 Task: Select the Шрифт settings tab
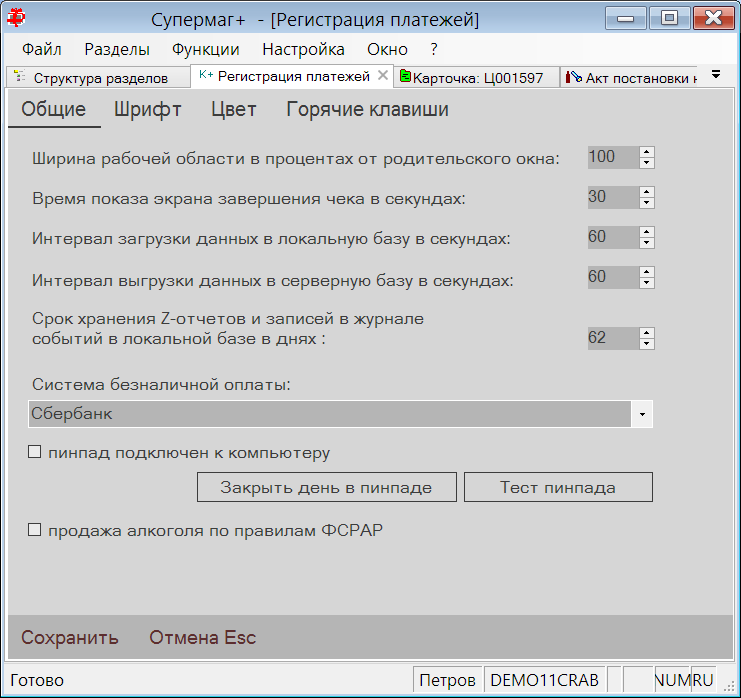[147, 109]
